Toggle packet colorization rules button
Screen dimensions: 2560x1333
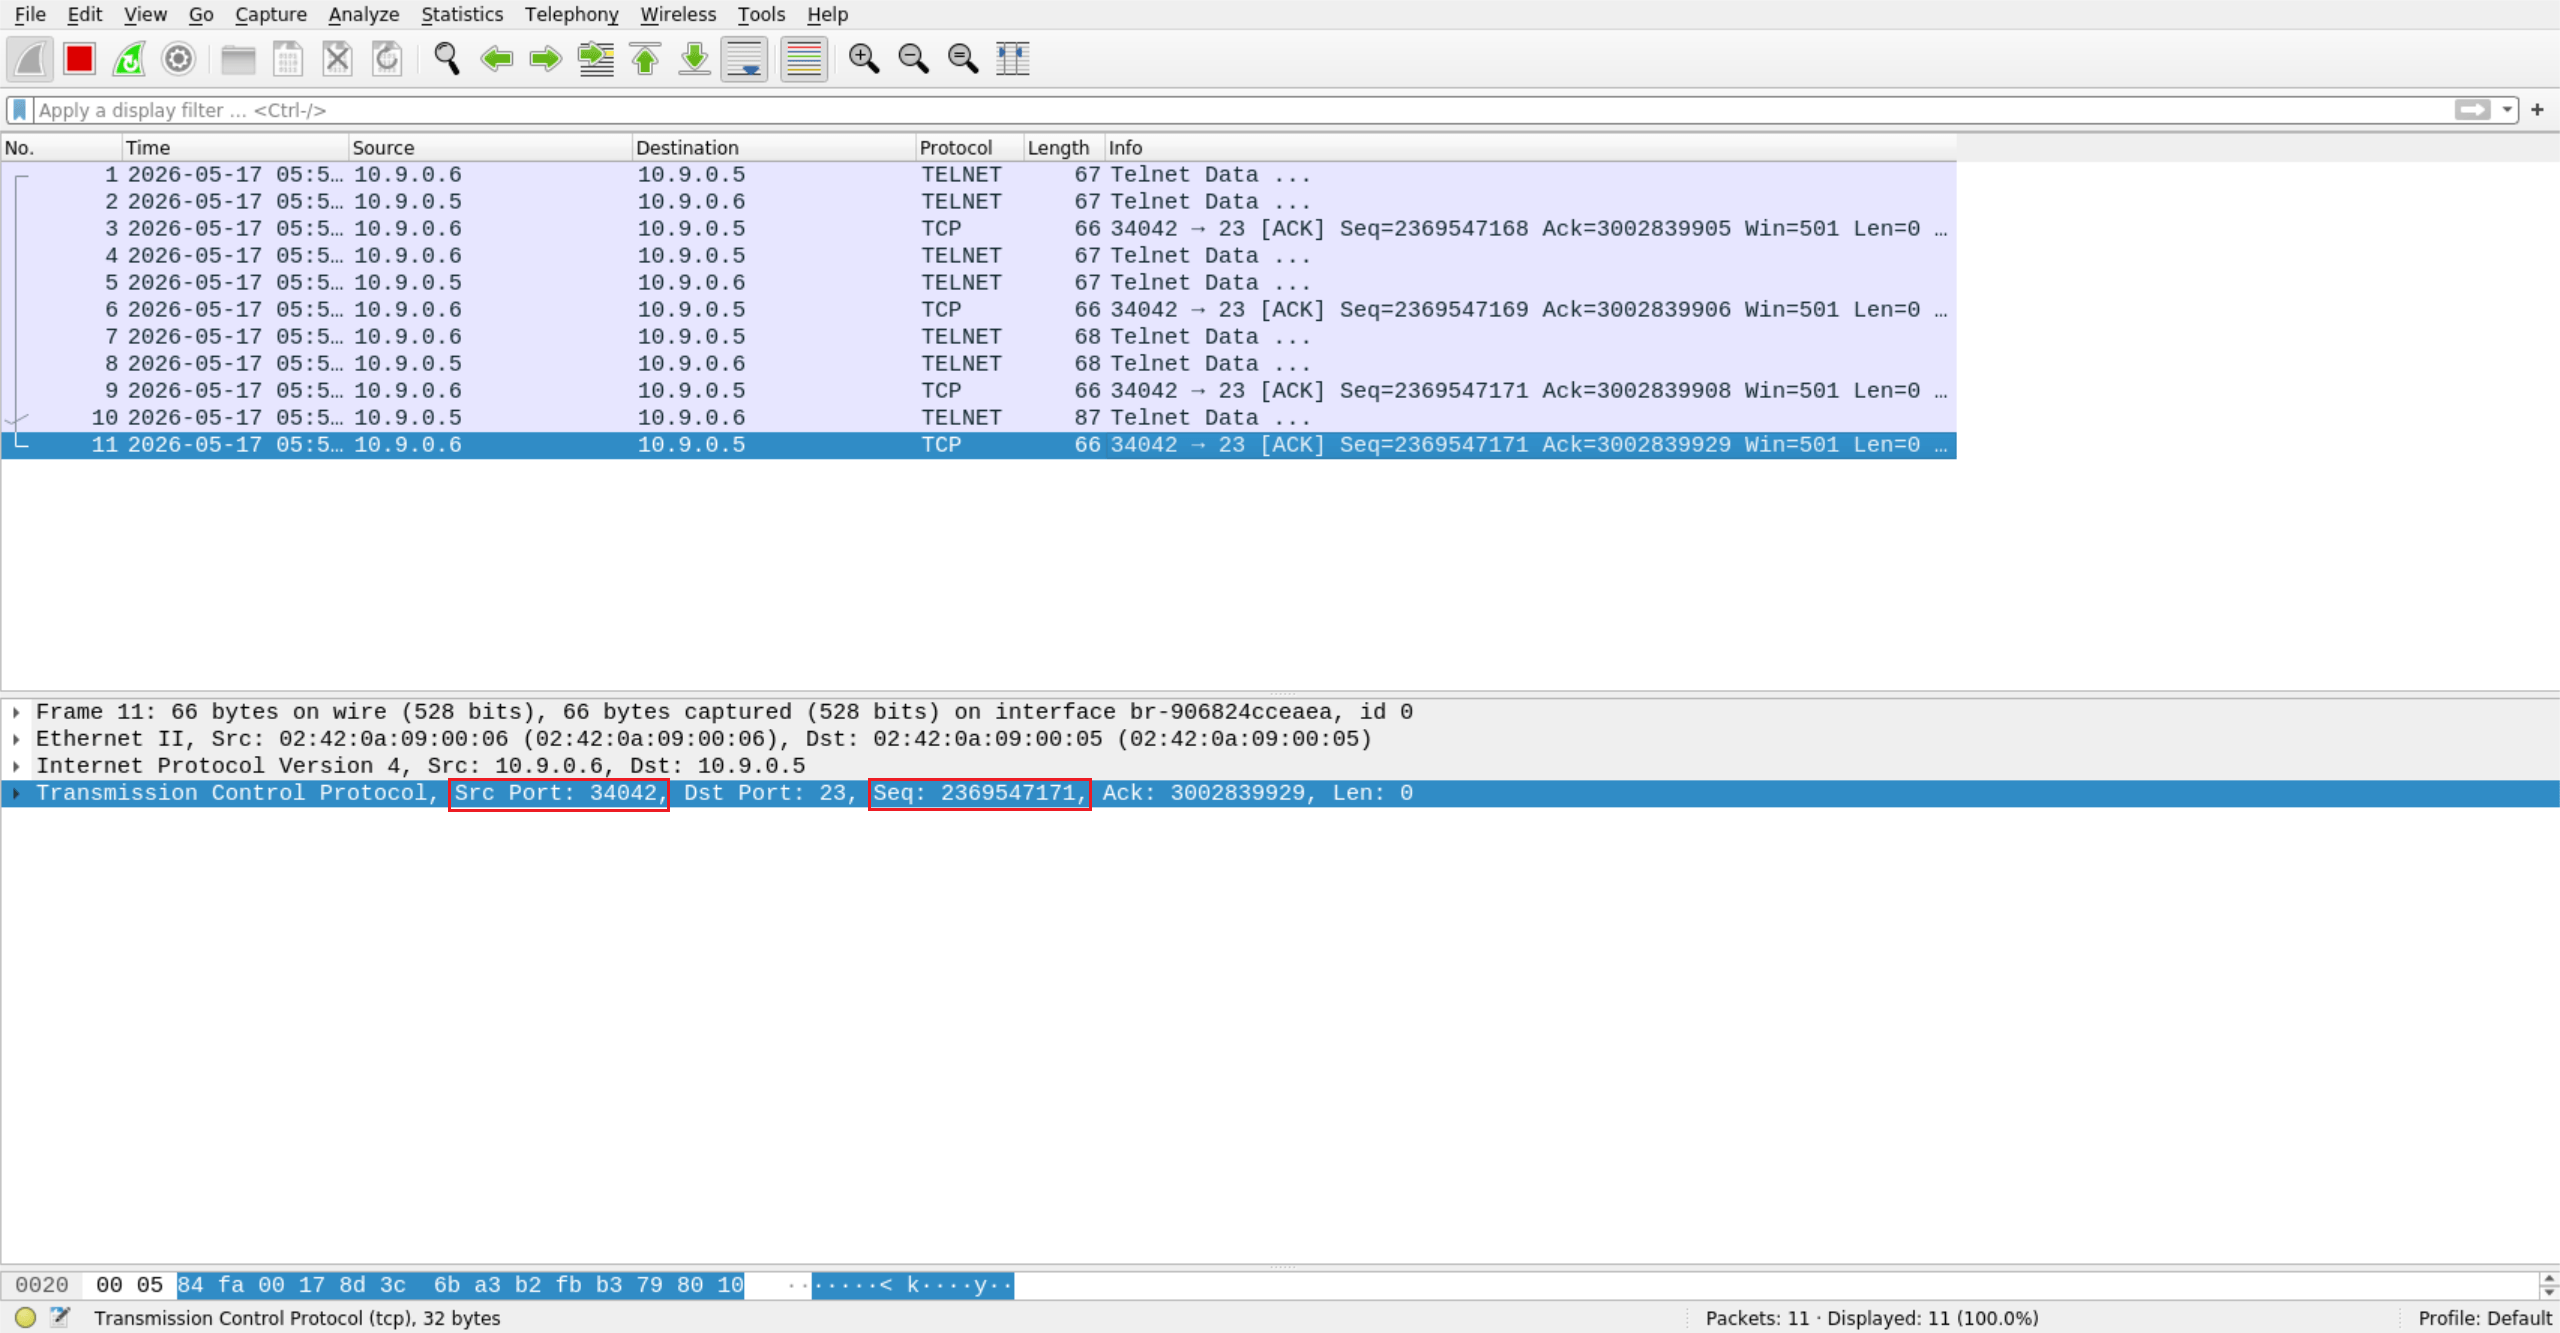point(804,59)
